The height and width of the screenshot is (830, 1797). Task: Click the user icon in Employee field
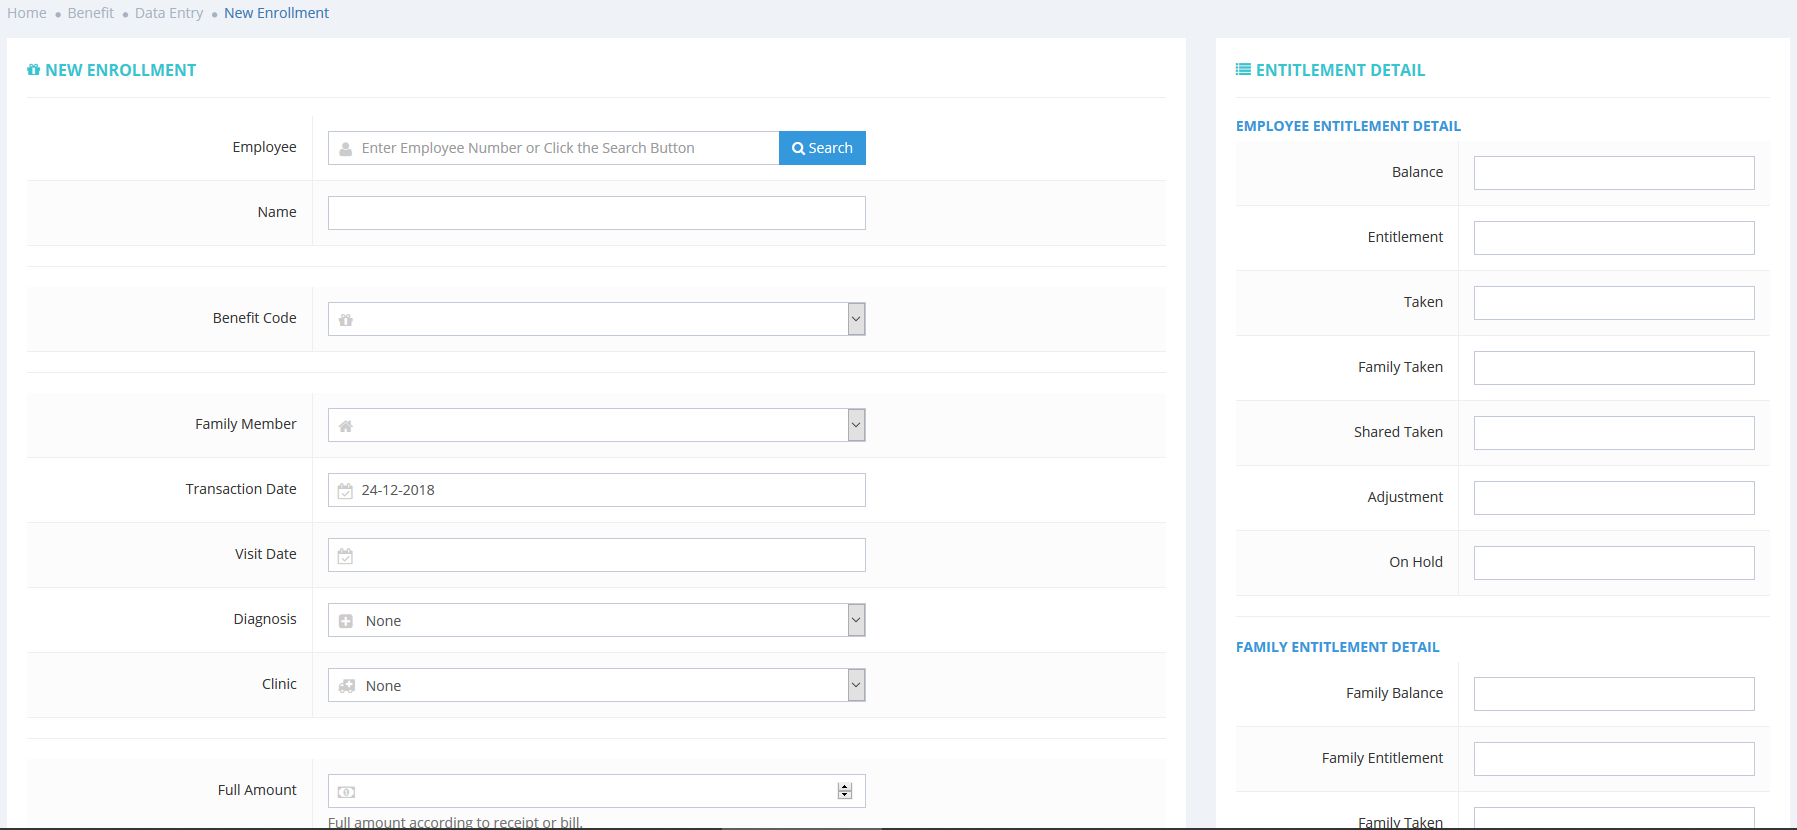point(345,149)
